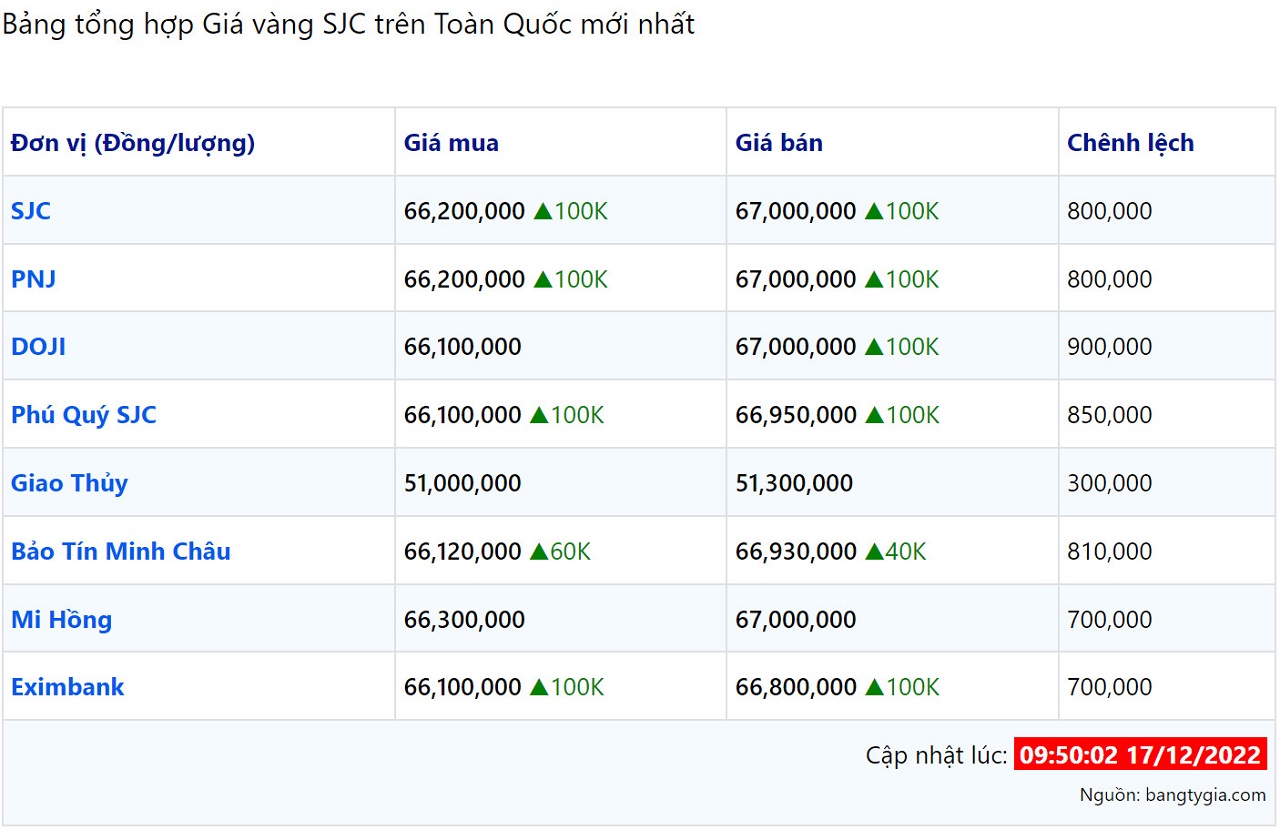Open the Giao Thủy link
The width and height of the screenshot is (1280, 830).
point(70,483)
